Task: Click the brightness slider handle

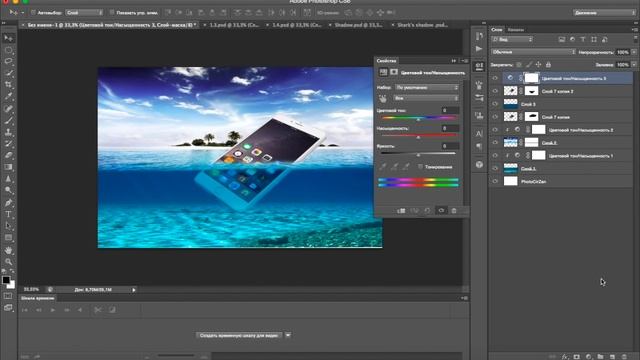Action: 418,155
